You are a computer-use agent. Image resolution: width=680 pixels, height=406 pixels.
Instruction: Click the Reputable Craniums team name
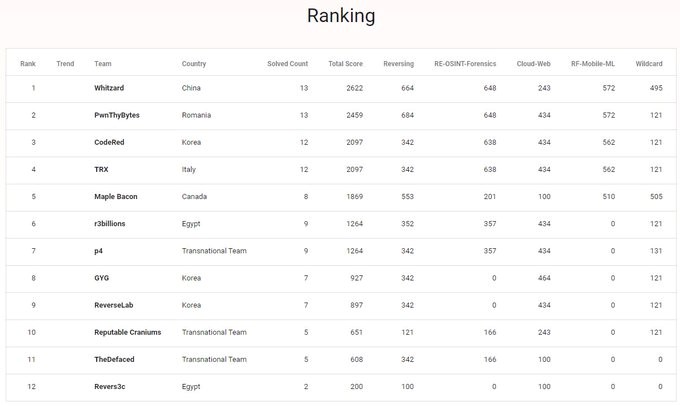pos(127,332)
